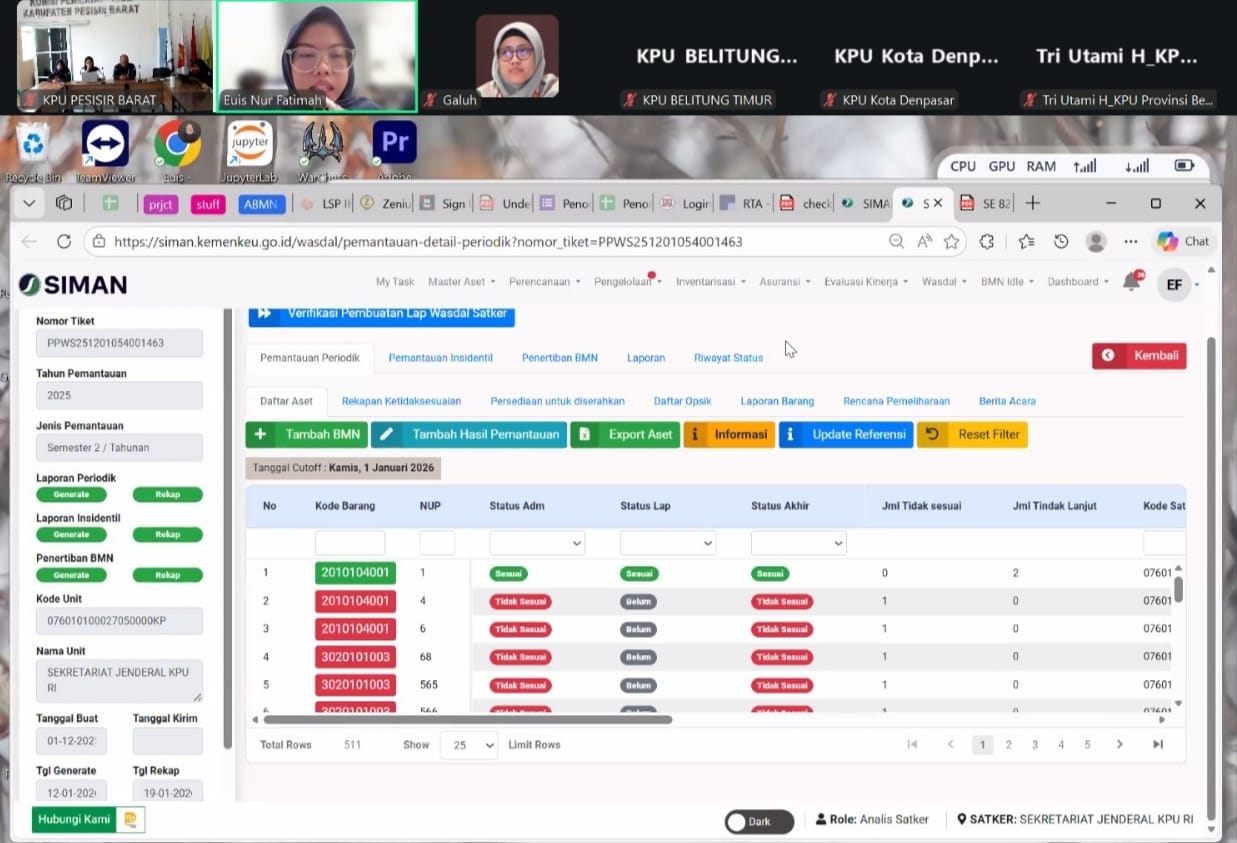Viewport: 1237px width, 843px height.
Task: Click the Tambah Hasil Pemantauan button
Action: click(x=468, y=435)
